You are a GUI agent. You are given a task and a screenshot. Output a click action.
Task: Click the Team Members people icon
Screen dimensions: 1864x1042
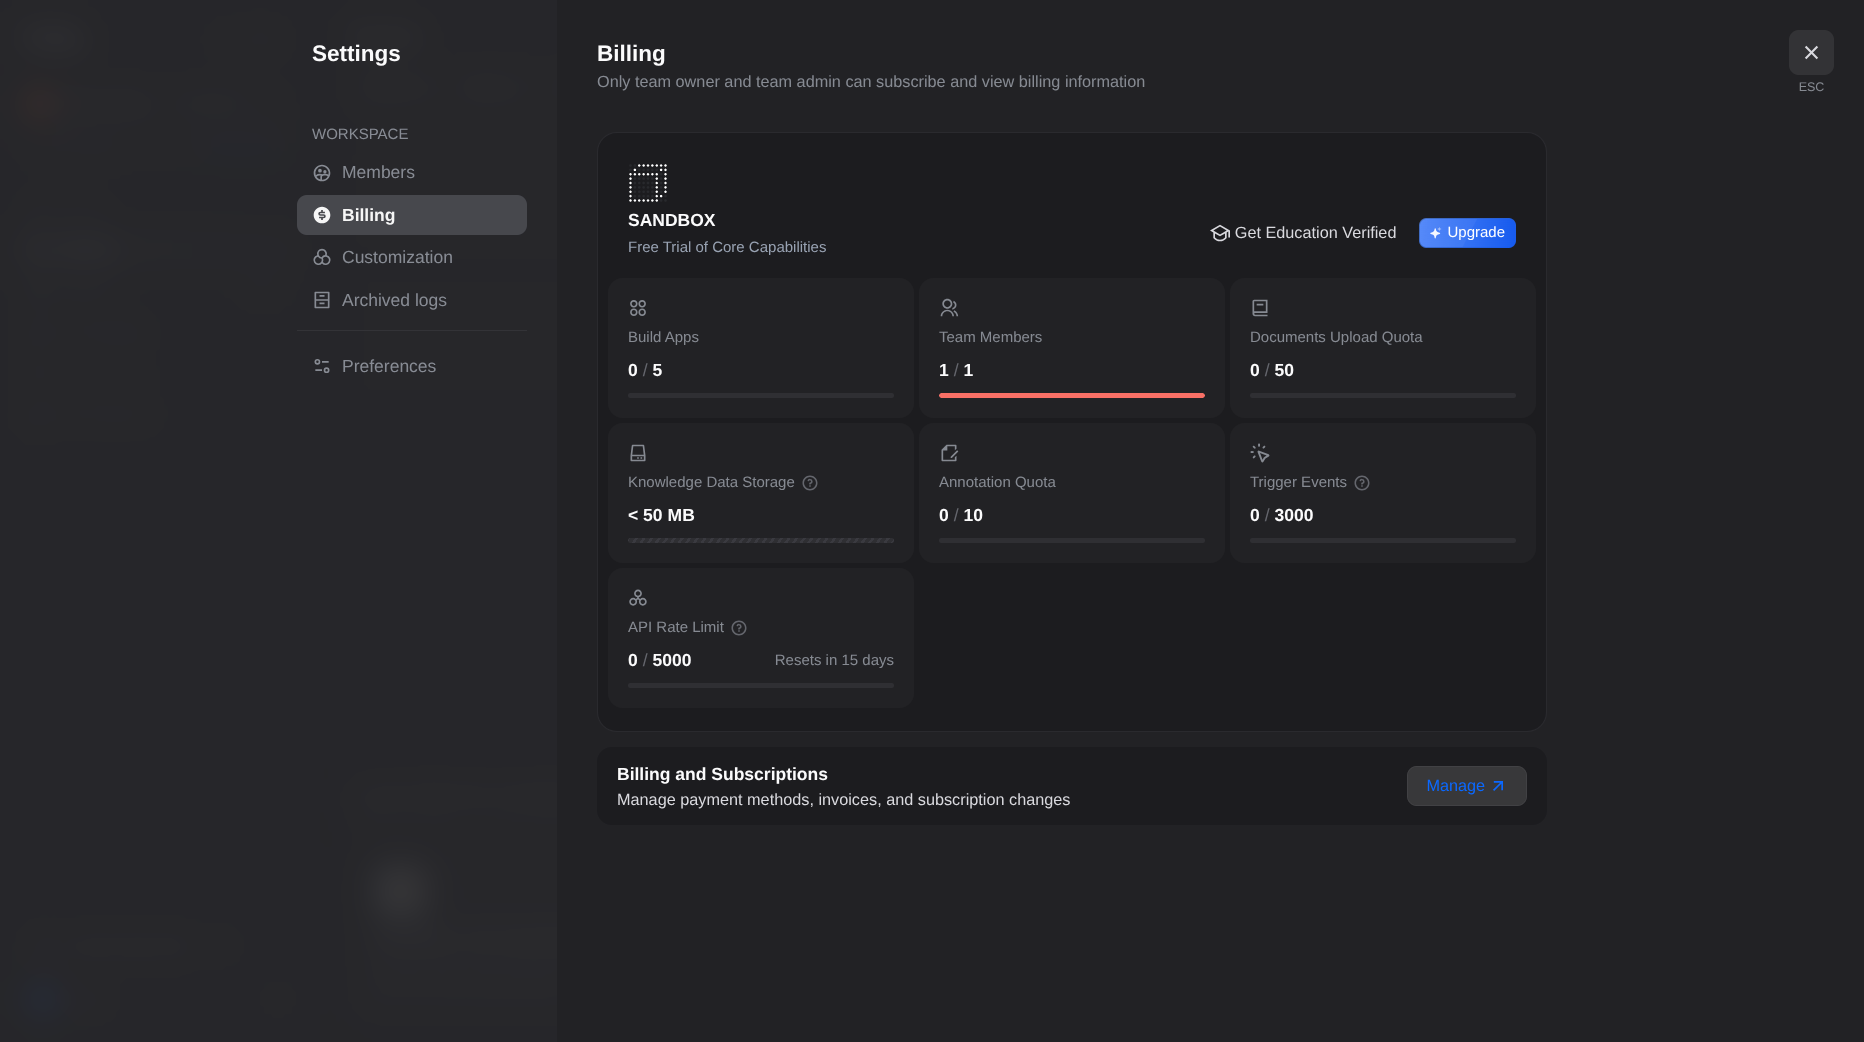click(x=949, y=308)
